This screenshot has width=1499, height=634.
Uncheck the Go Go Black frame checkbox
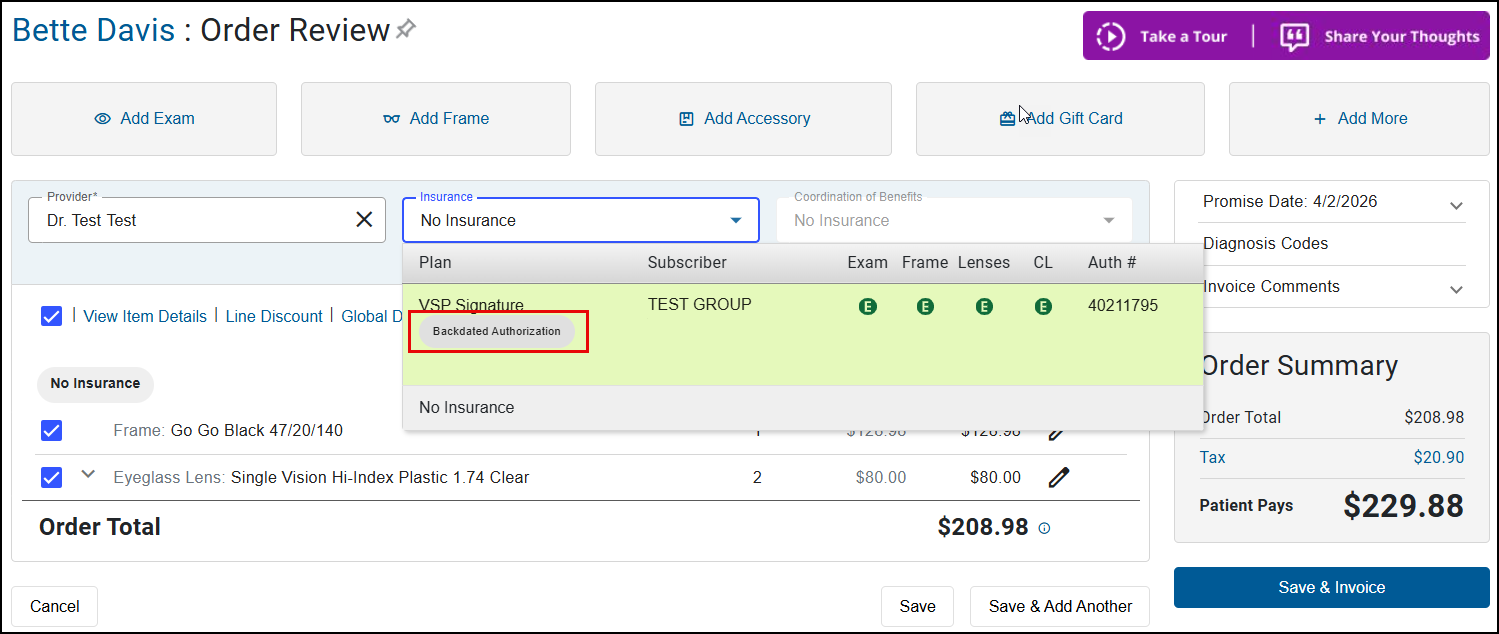pyautogui.click(x=52, y=430)
